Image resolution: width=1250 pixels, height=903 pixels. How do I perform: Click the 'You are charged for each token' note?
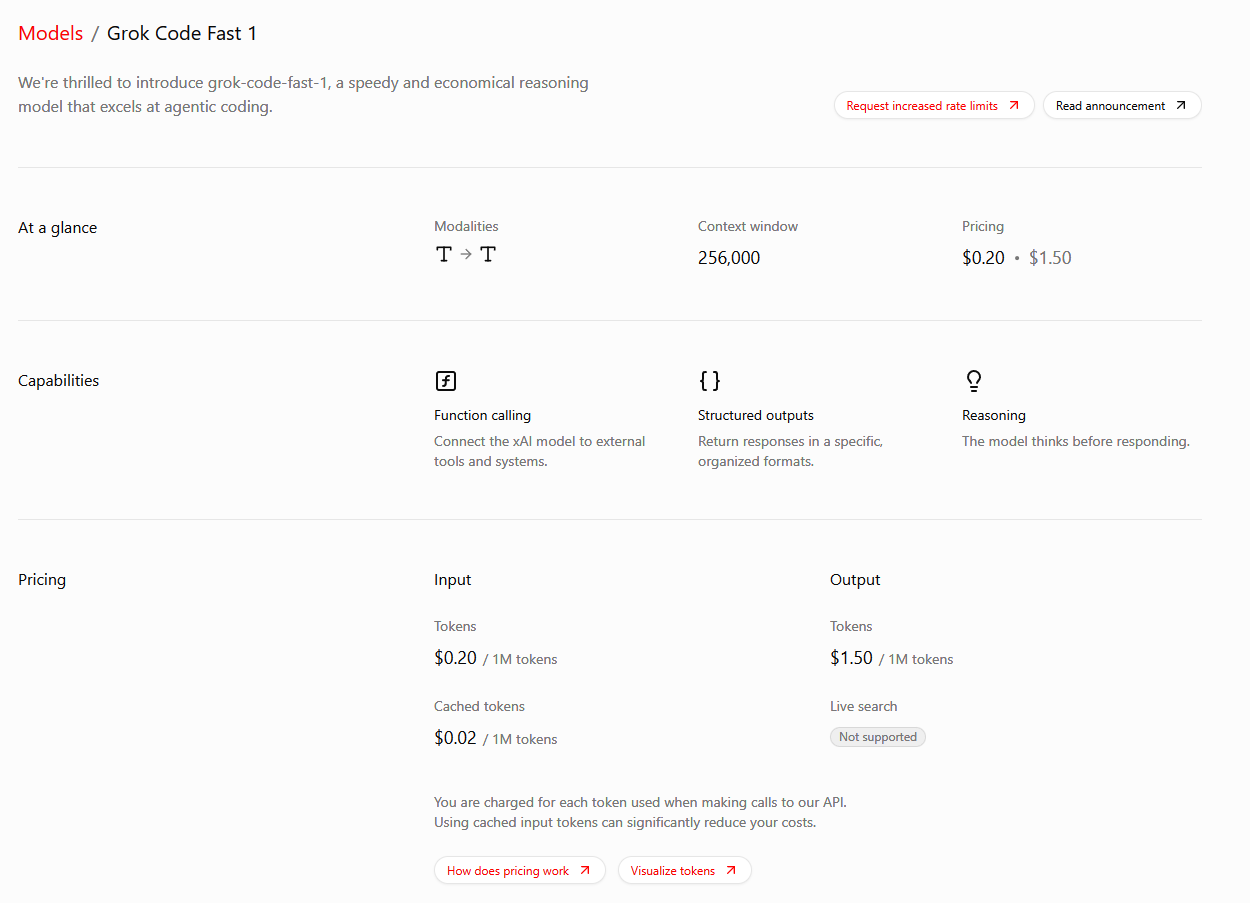(x=641, y=812)
